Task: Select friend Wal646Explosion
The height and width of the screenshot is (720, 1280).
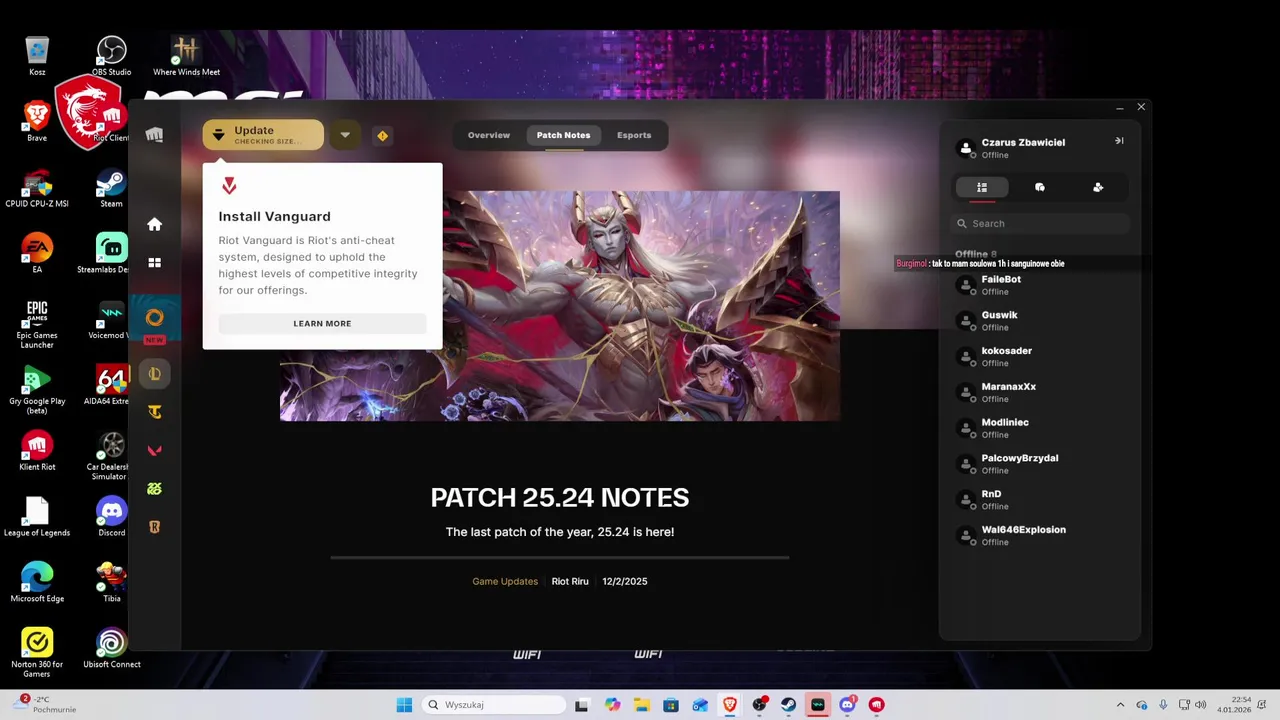Action: (1040, 536)
